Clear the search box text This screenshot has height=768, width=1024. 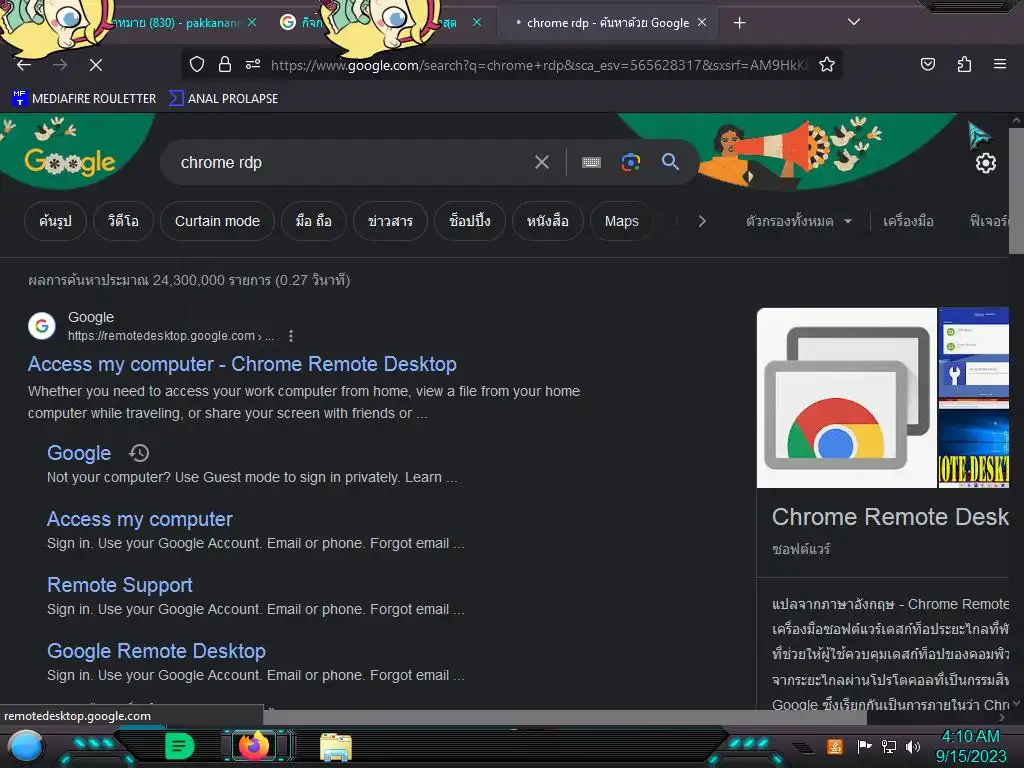pyautogui.click(x=541, y=162)
